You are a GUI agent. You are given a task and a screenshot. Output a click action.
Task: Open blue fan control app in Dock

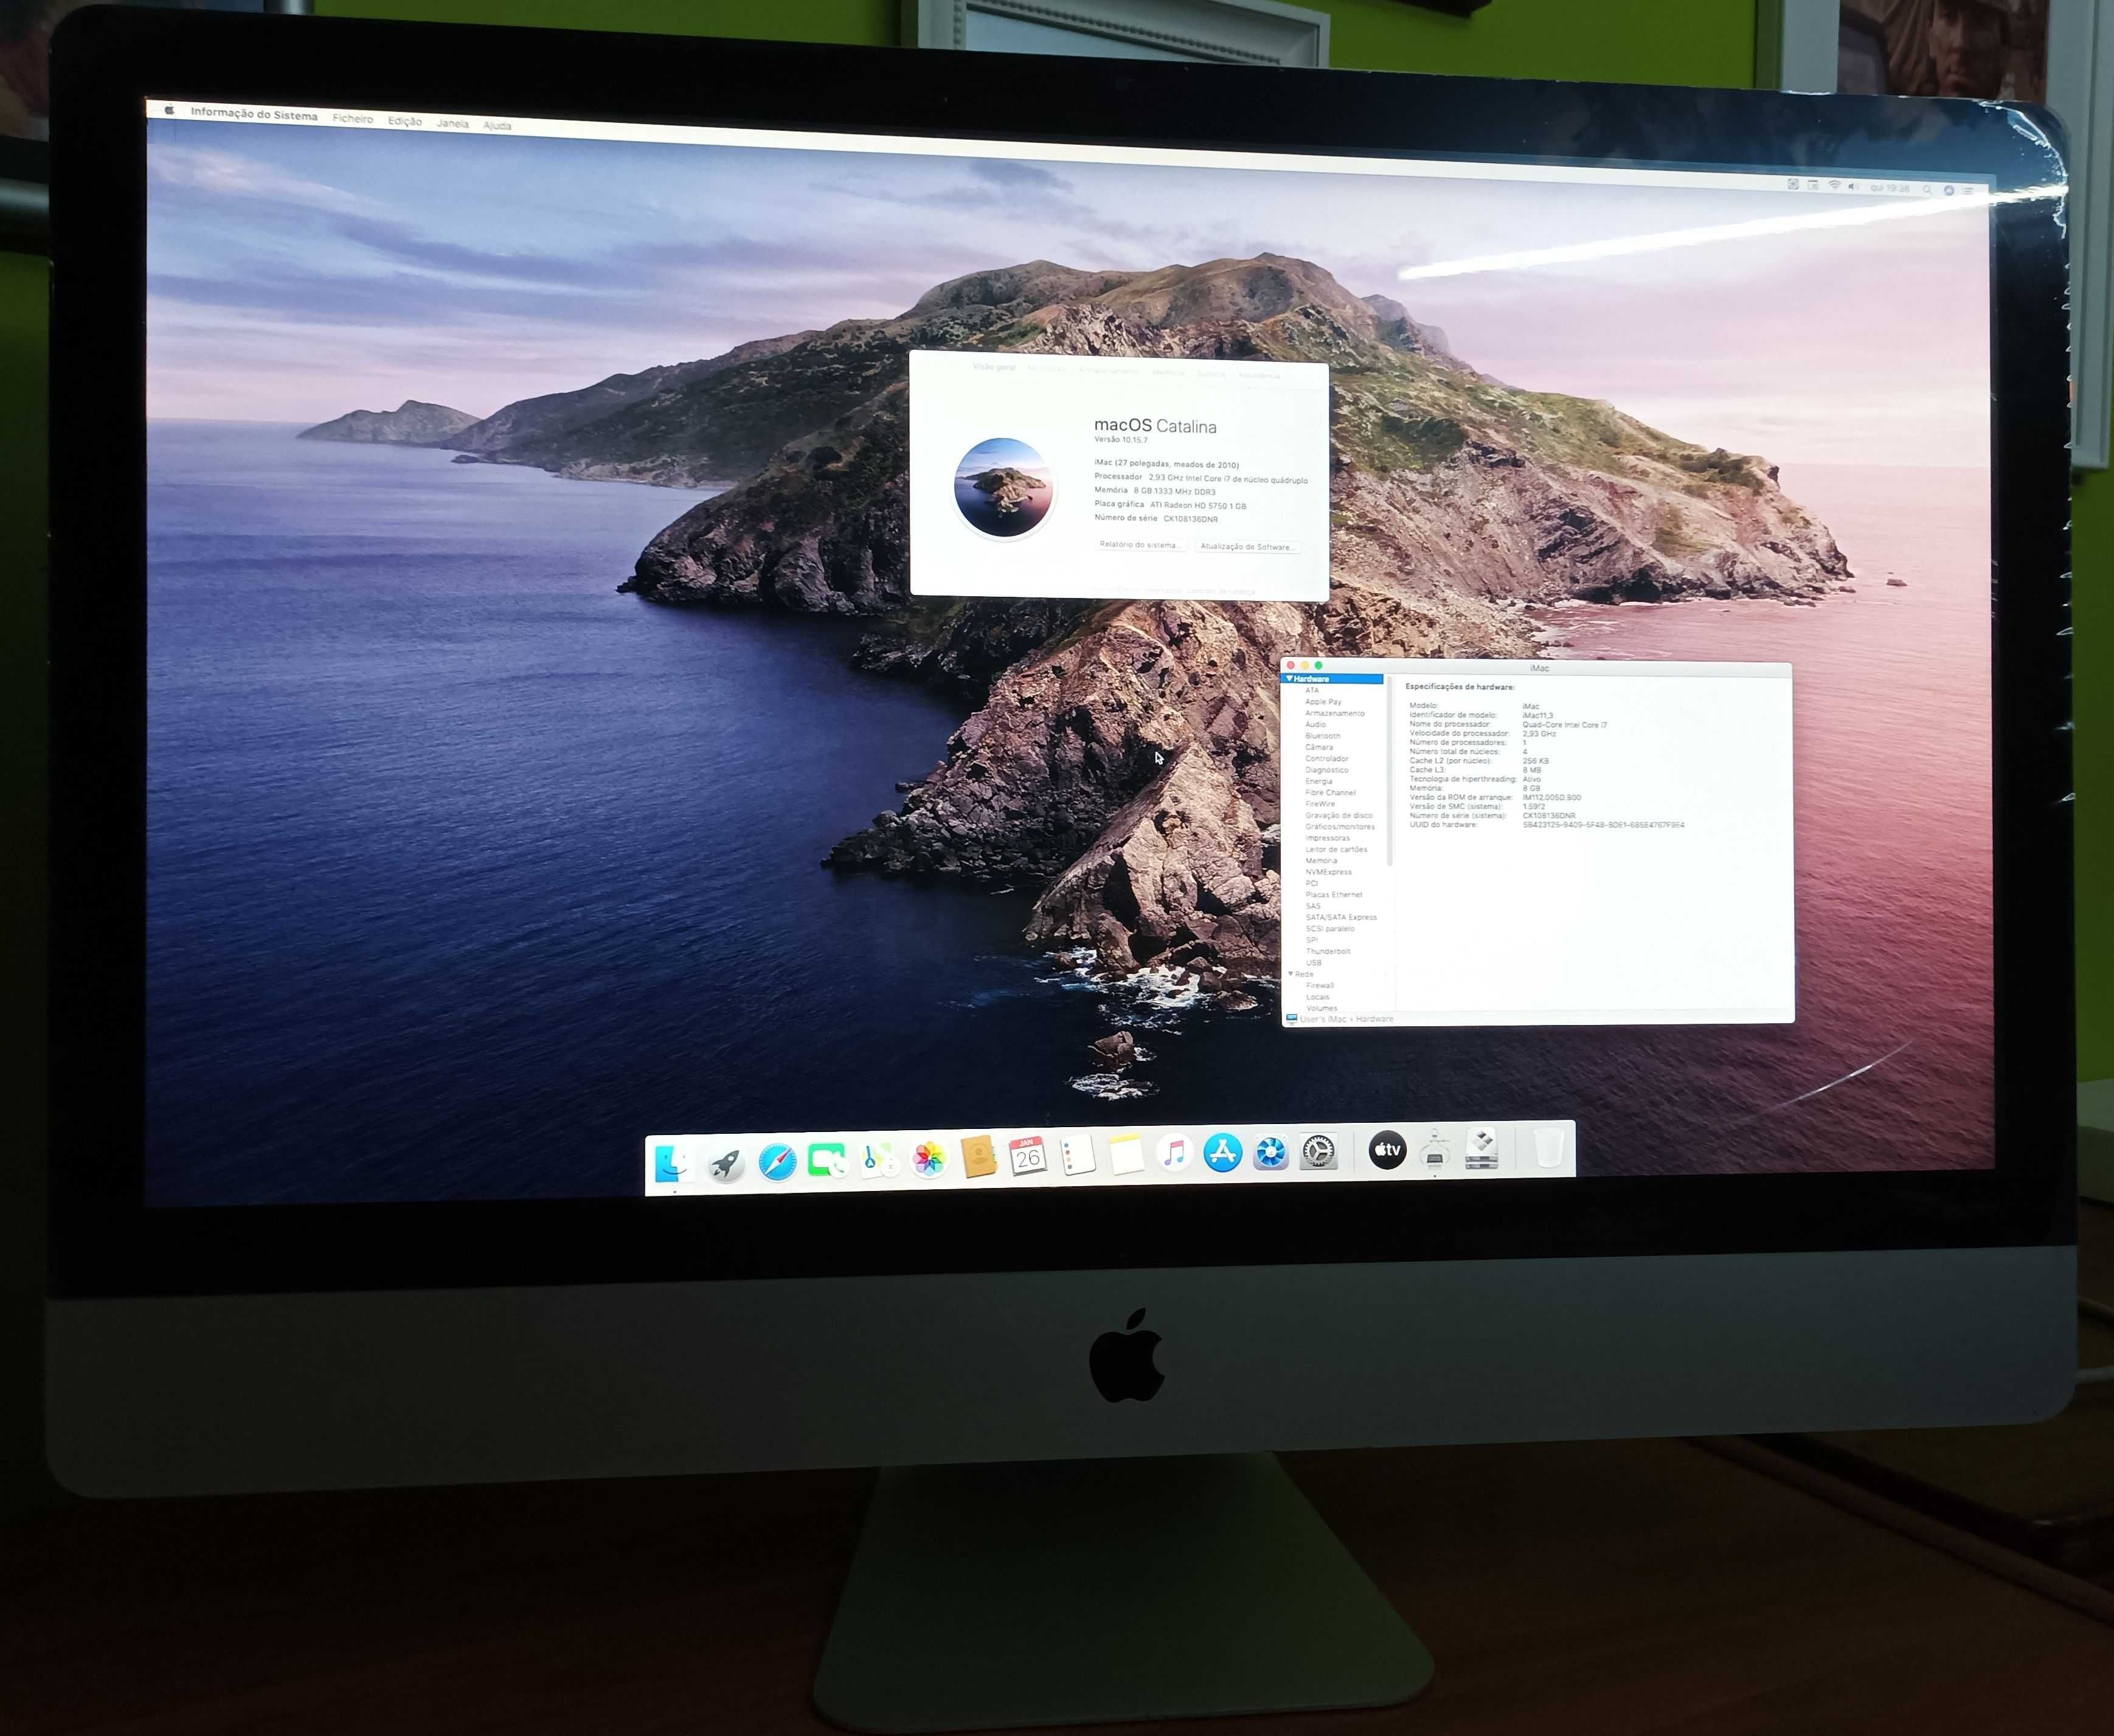[1270, 1152]
